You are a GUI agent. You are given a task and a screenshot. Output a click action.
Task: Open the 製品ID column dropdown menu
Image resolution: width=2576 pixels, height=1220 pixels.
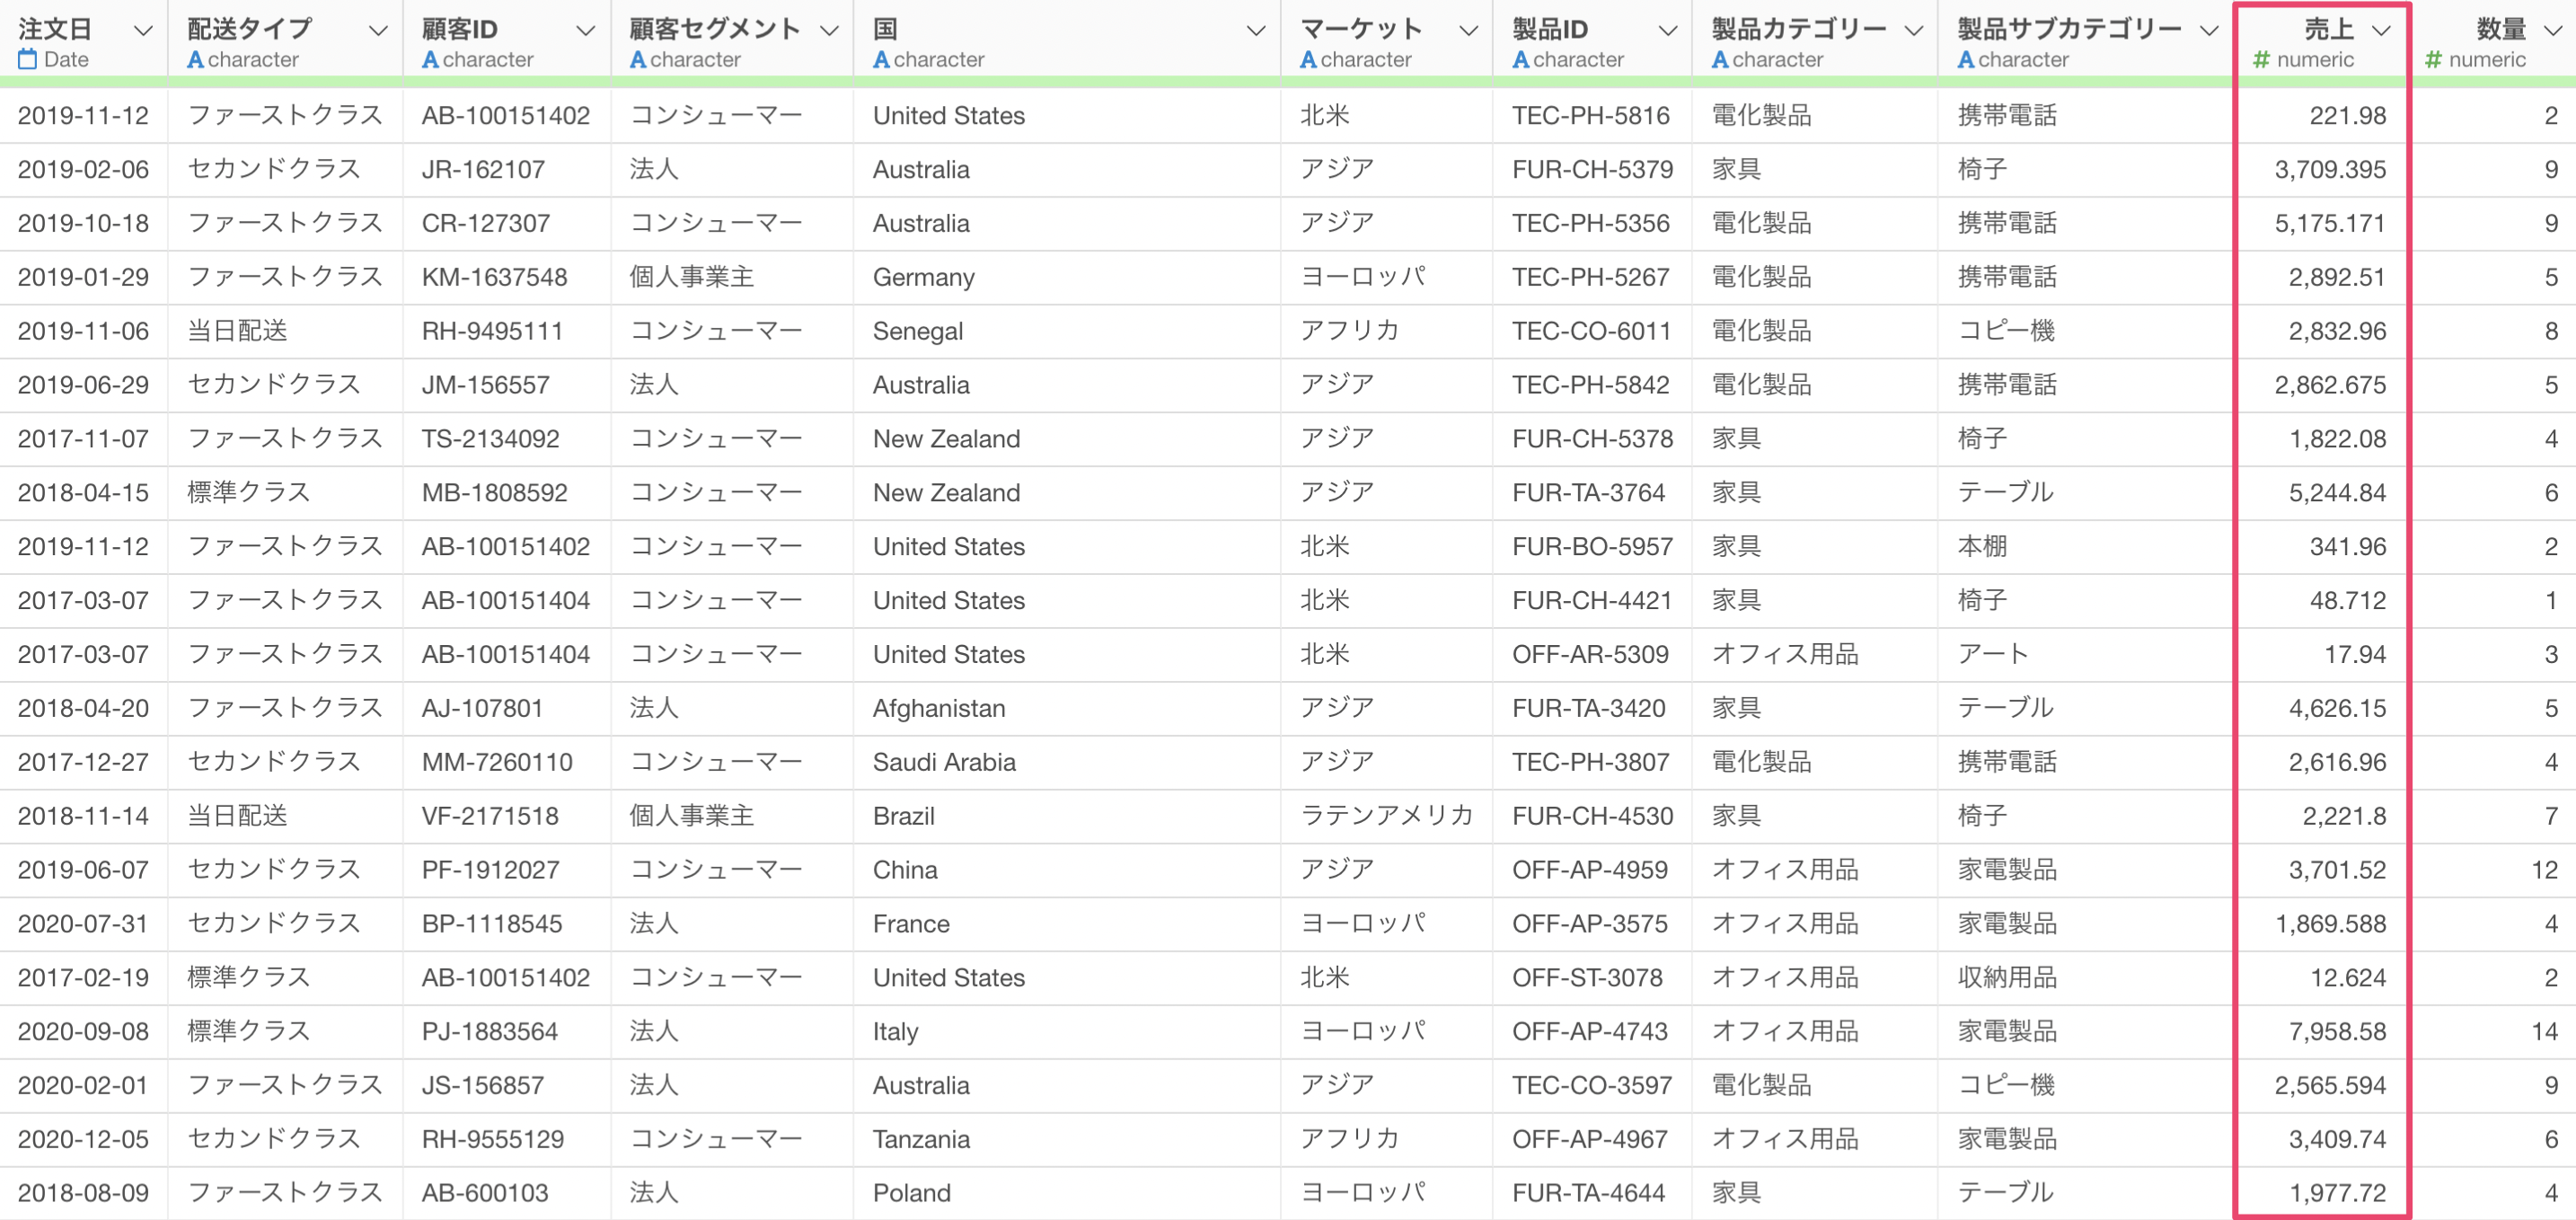coord(1668,31)
